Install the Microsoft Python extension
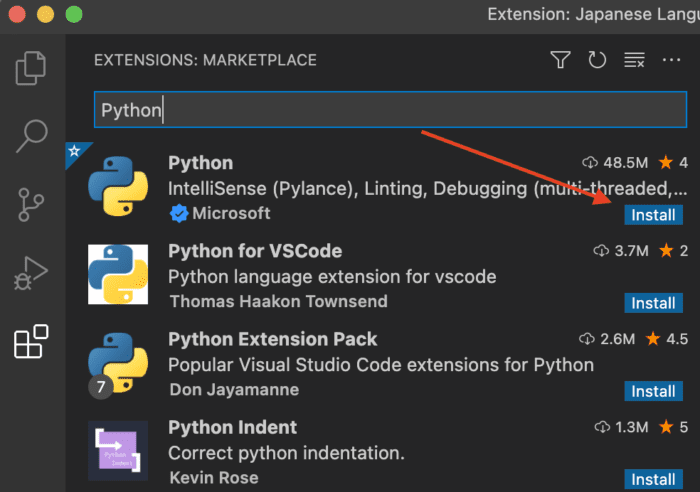 click(653, 215)
